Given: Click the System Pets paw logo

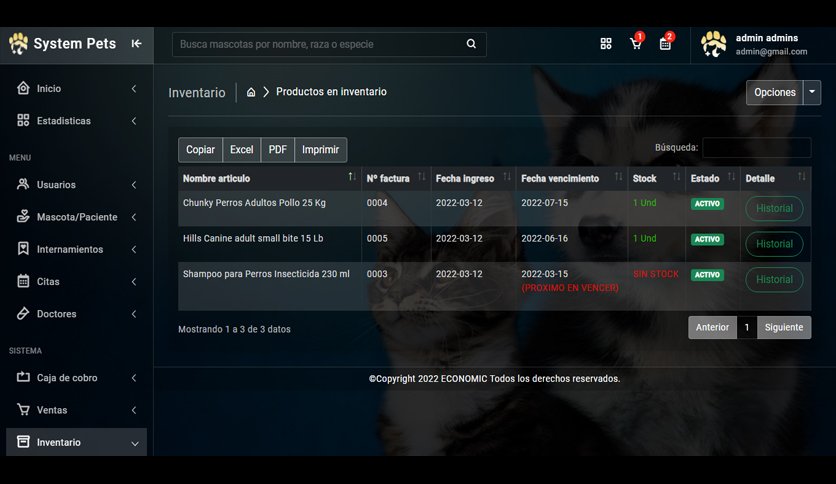Looking at the screenshot, I should pyautogui.click(x=18, y=44).
